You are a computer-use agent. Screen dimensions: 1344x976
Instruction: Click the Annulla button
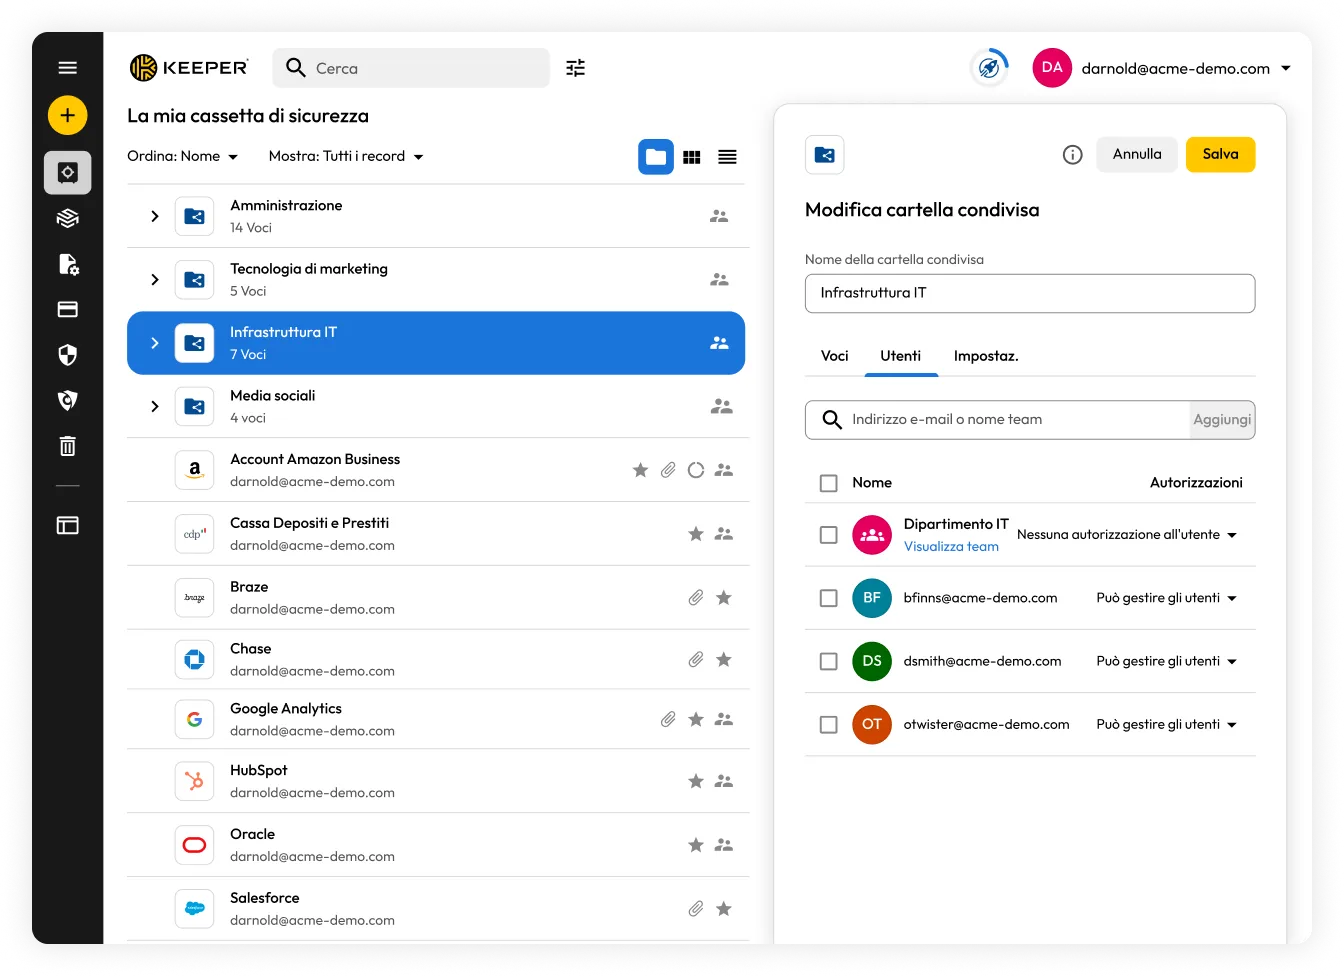click(x=1137, y=154)
